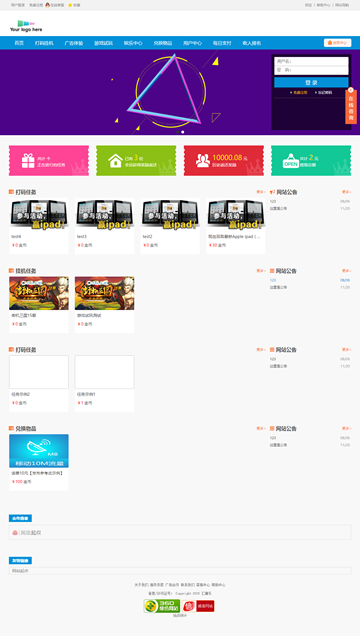Image resolution: width=360 pixels, height=636 pixels.
Task: Select the first carousel dot on the banner
Action: coord(178,132)
